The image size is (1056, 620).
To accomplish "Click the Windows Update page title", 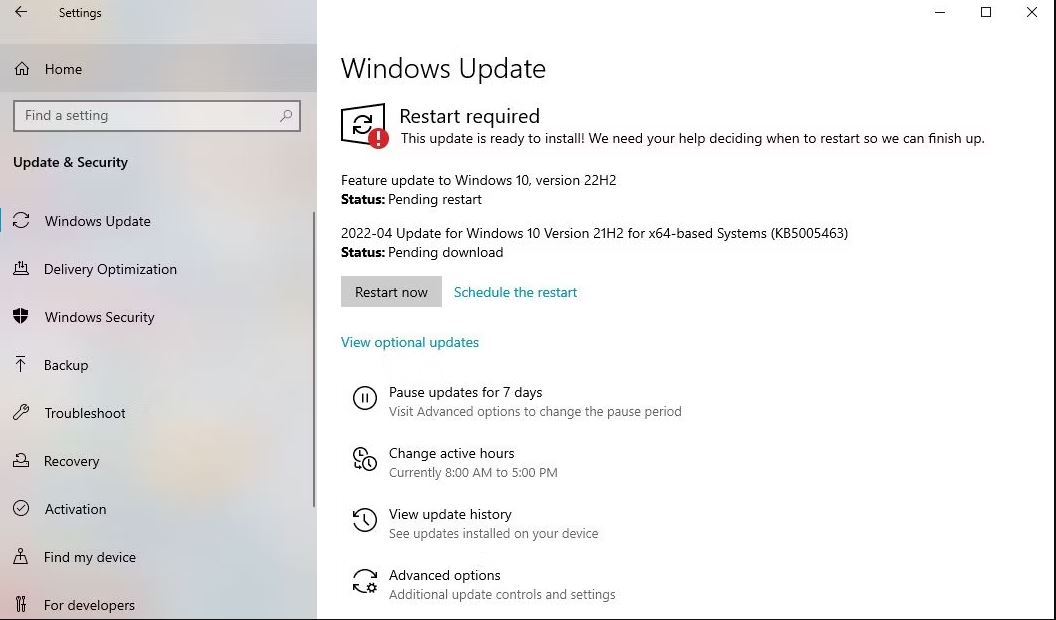I will (443, 69).
